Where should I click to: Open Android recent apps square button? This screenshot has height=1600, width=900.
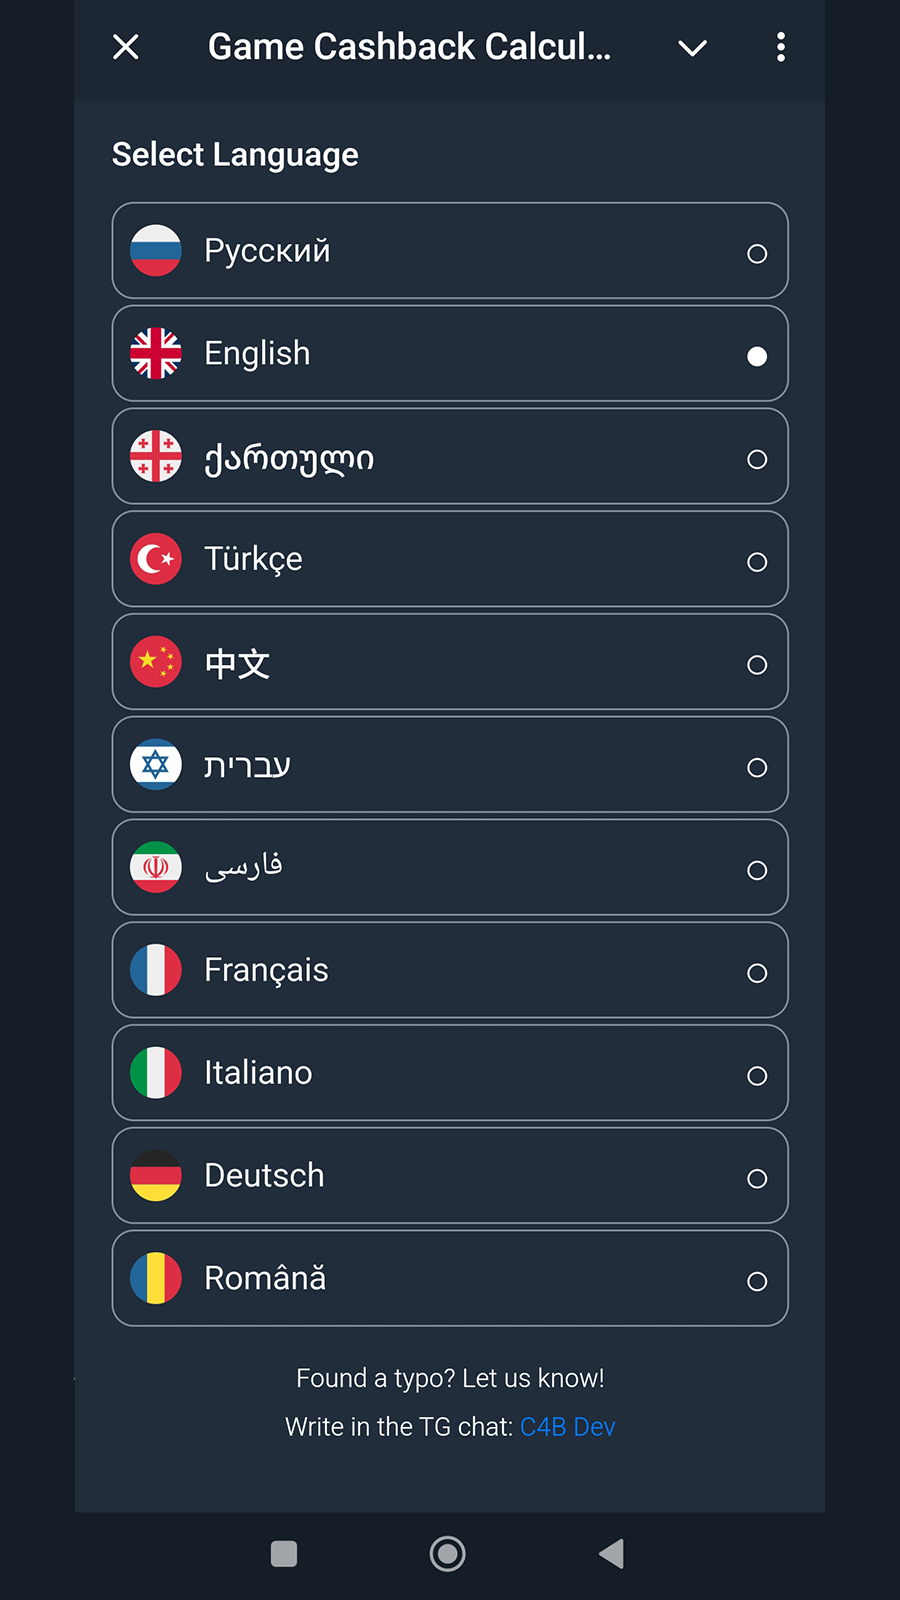(284, 1554)
